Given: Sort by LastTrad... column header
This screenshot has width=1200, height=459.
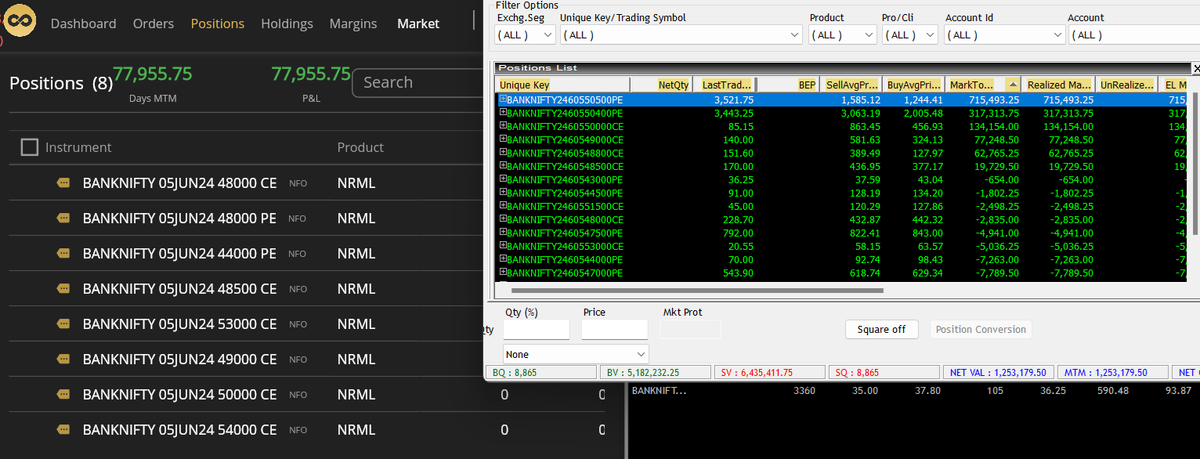Looking at the screenshot, I should [726, 86].
